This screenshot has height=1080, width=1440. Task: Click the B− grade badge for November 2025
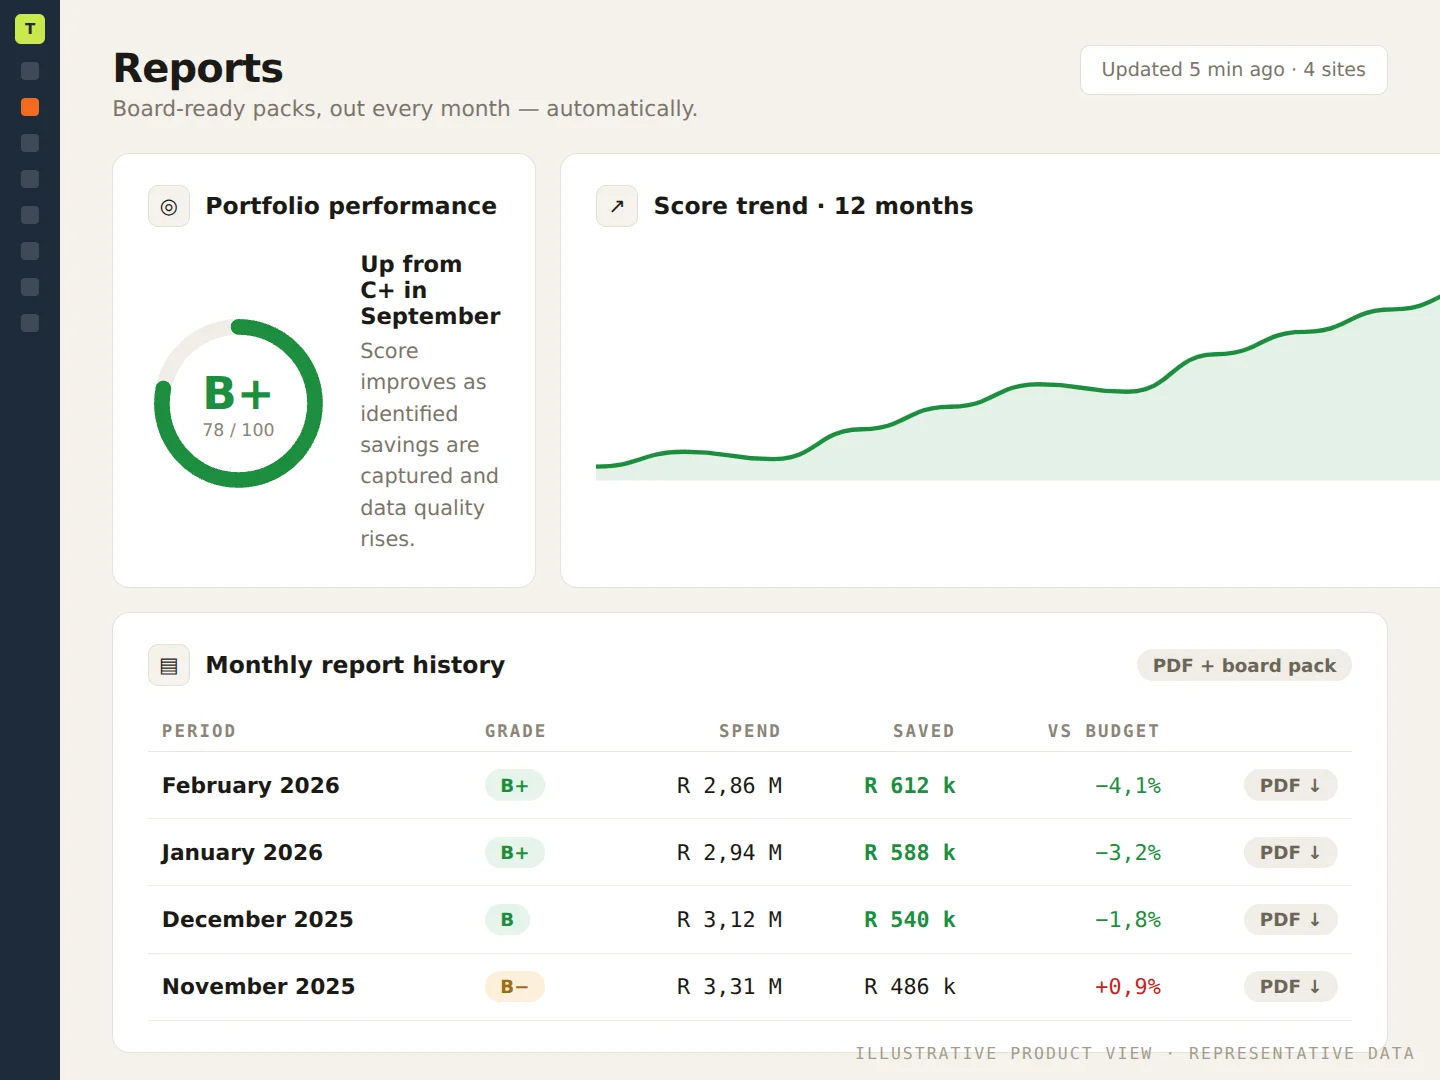(x=515, y=986)
